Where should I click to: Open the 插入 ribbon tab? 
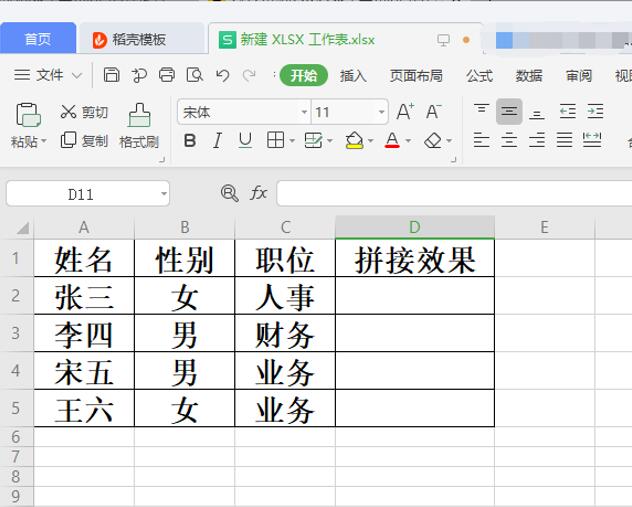pyautogui.click(x=353, y=75)
